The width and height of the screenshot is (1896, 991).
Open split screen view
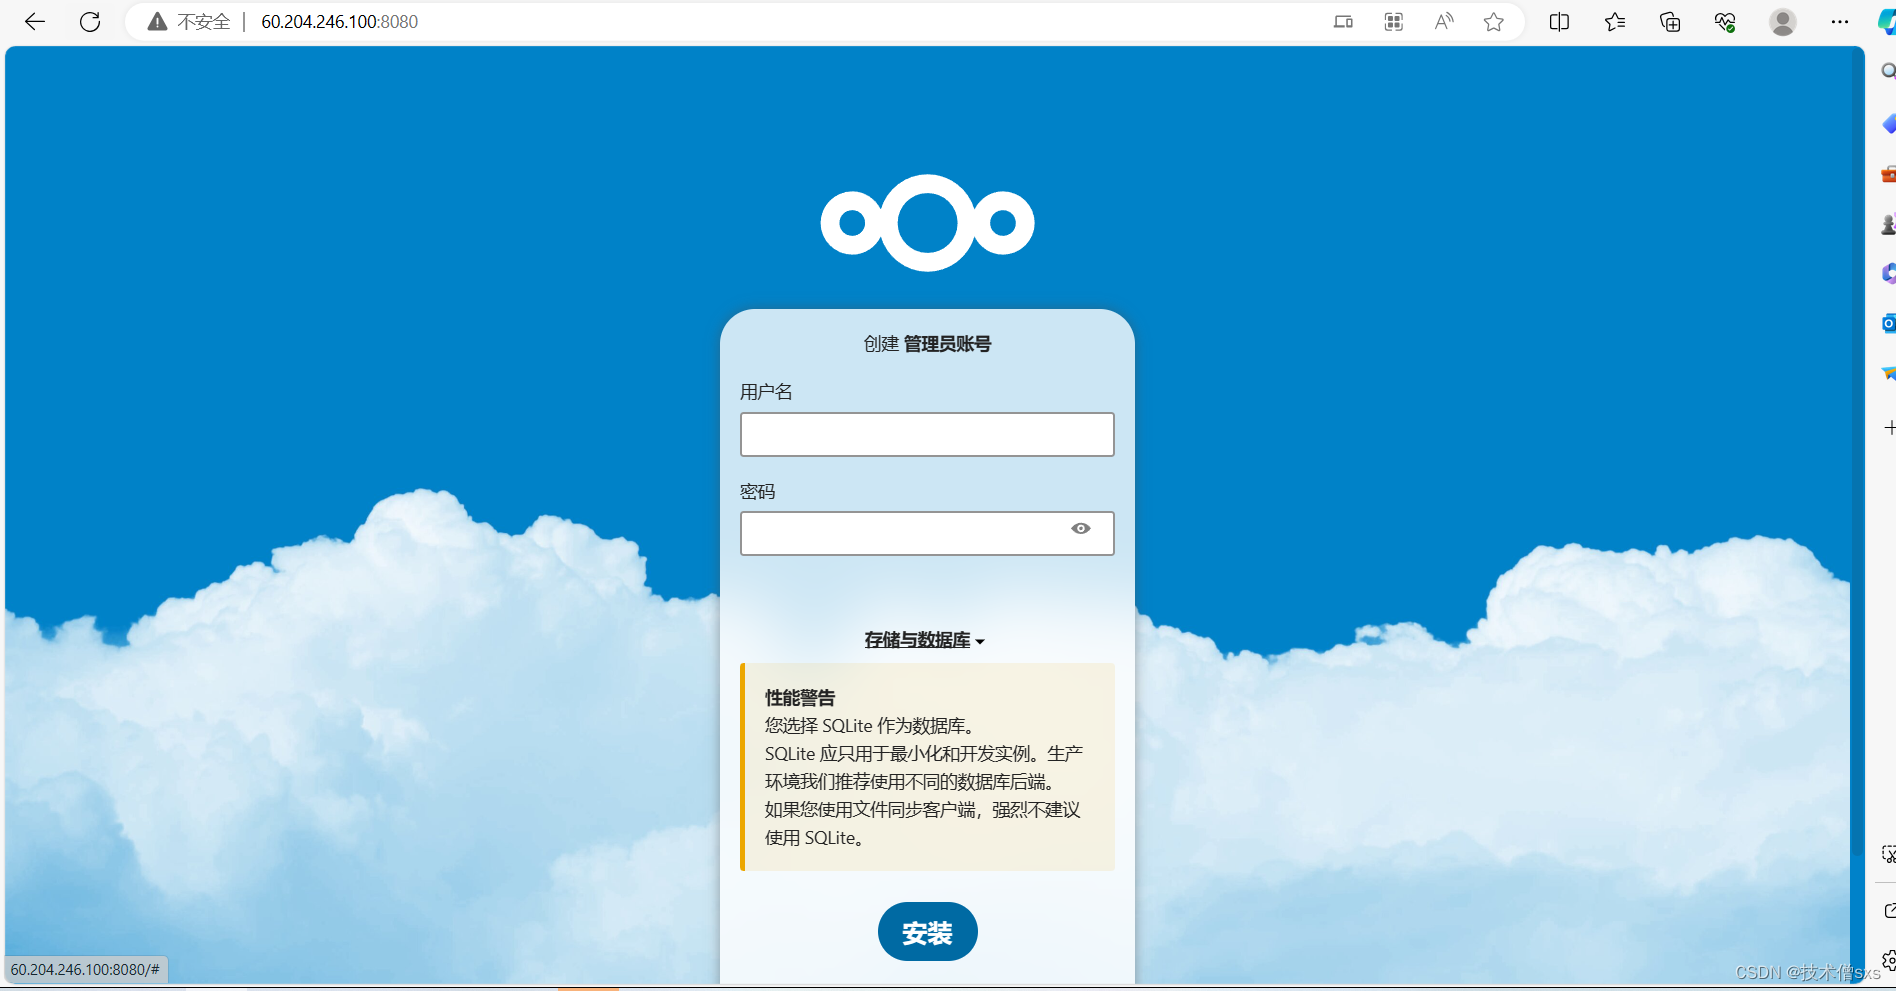coord(1559,22)
